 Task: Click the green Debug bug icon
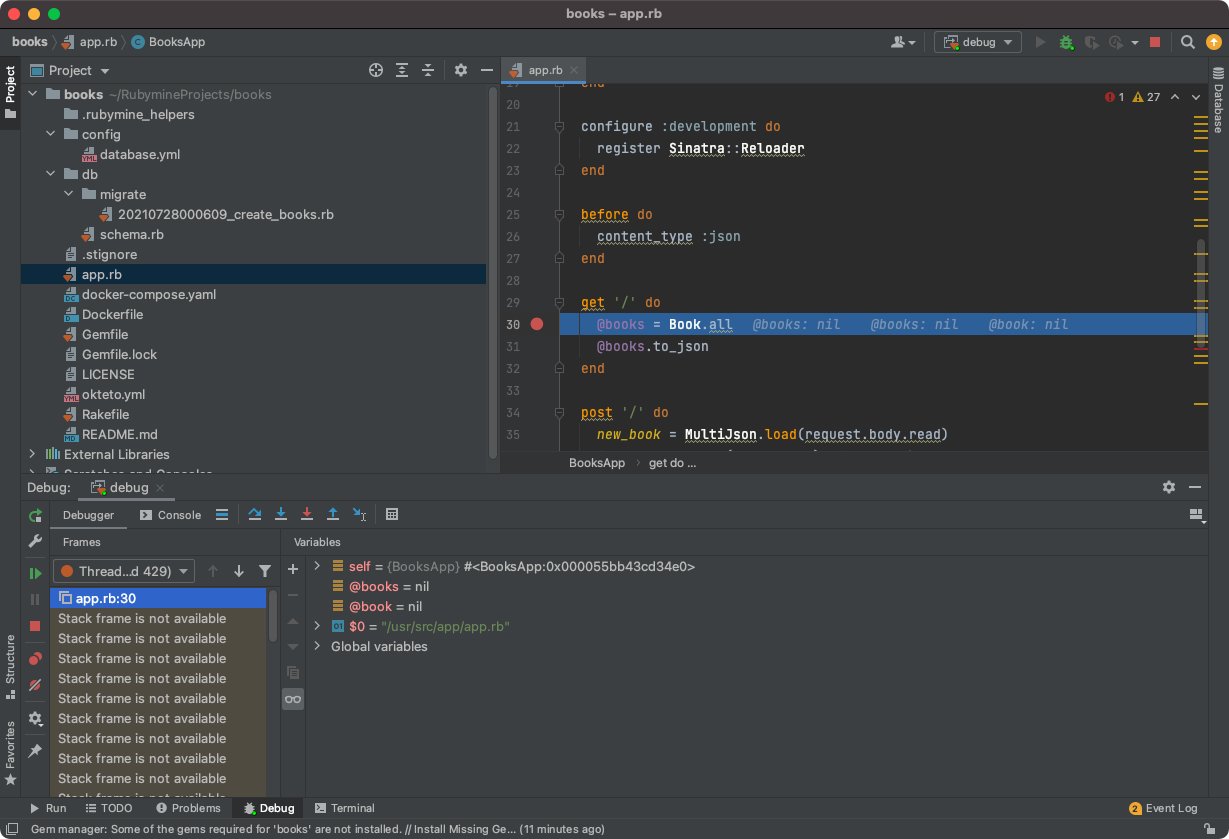pyautogui.click(x=1066, y=42)
